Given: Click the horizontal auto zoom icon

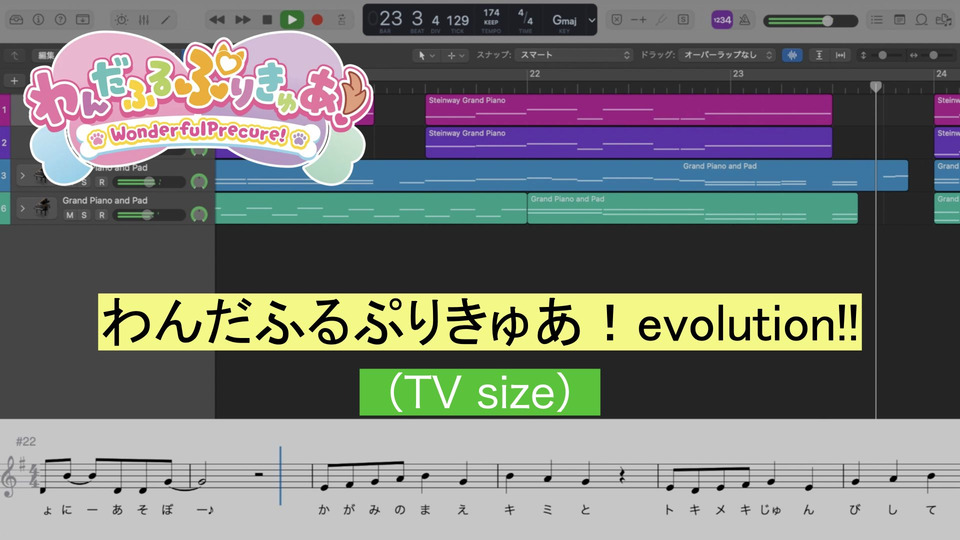Looking at the screenshot, I should [841, 55].
